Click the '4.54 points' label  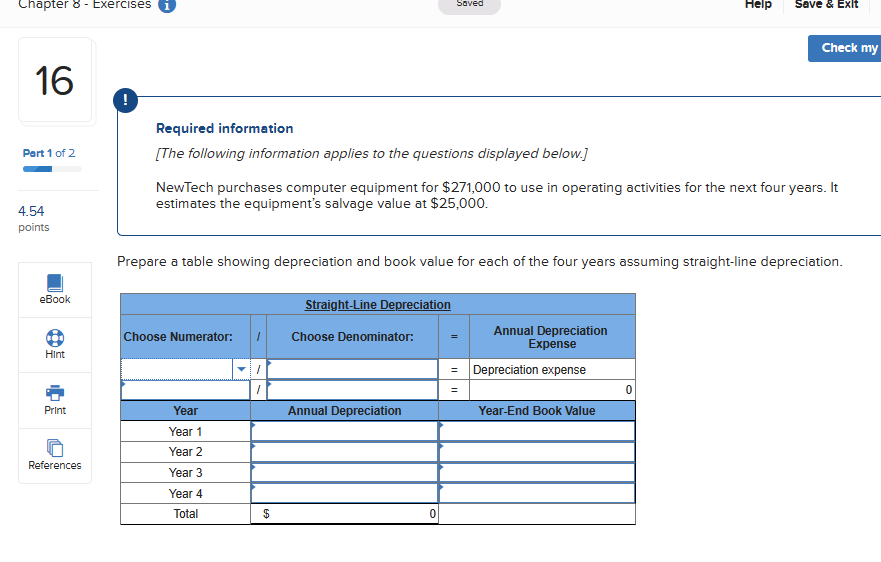click(x=34, y=219)
